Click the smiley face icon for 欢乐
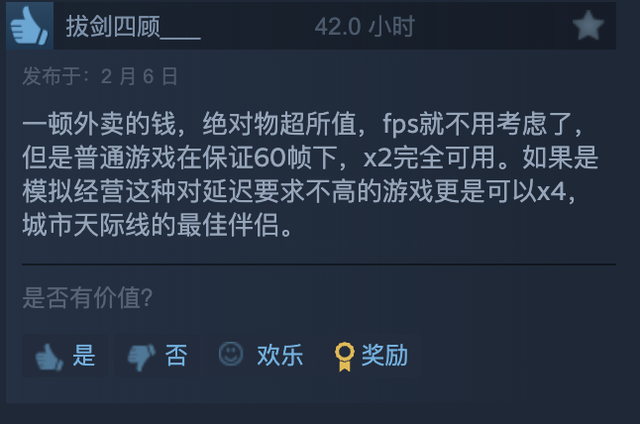This screenshot has height=424, width=640. point(231,354)
